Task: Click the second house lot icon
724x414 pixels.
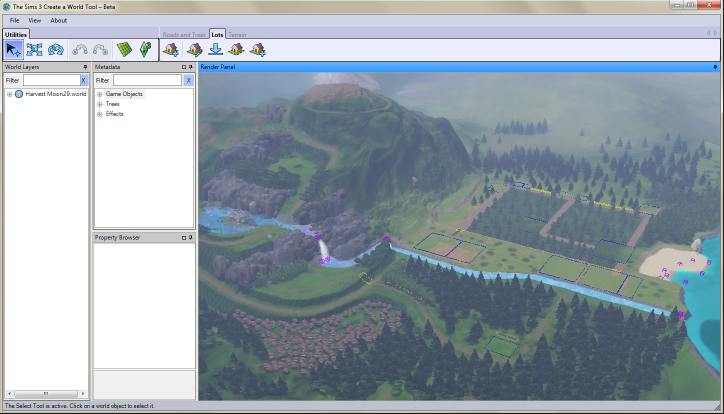Action: click(194, 49)
